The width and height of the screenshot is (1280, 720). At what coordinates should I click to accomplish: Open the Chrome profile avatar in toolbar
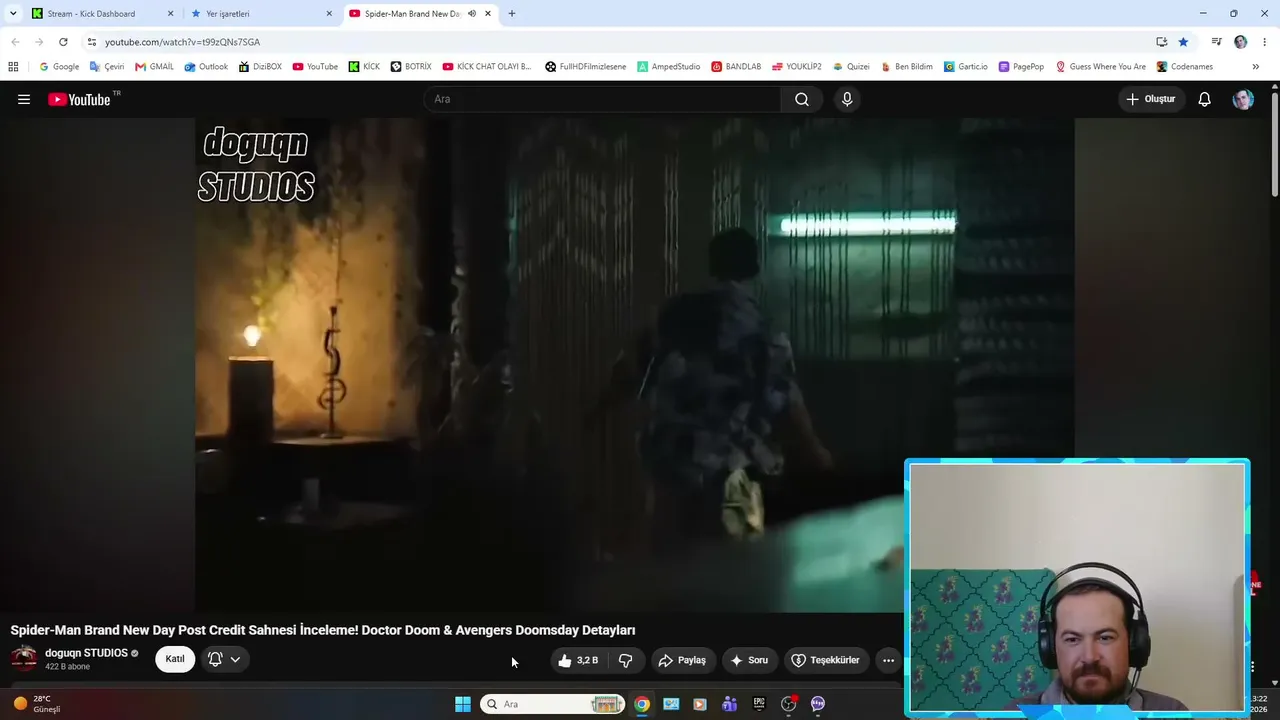(1241, 42)
